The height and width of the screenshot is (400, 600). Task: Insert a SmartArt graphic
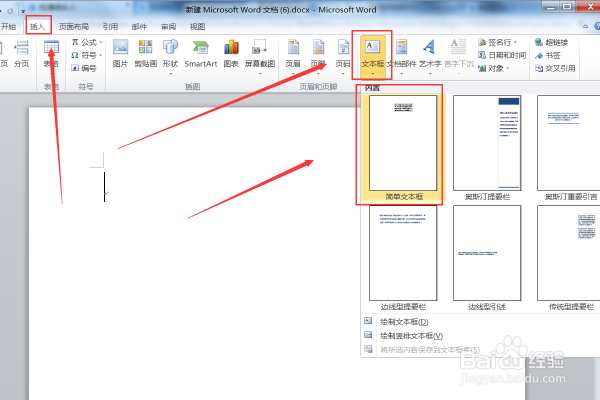201,54
